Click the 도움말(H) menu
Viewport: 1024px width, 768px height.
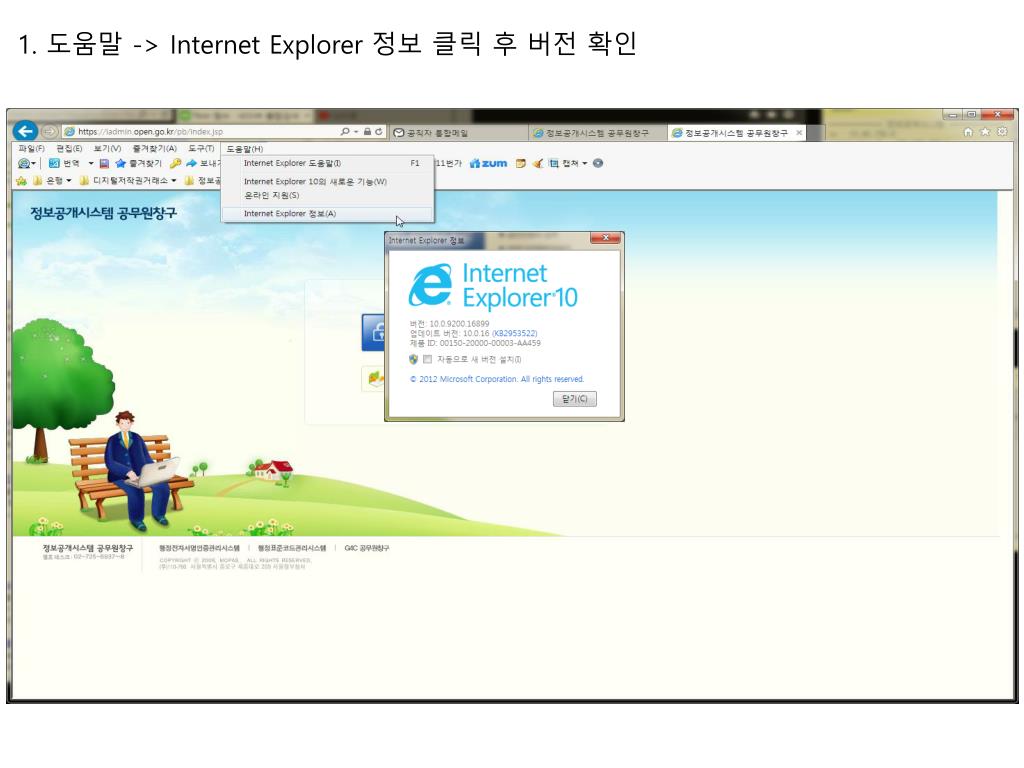pyautogui.click(x=244, y=149)
